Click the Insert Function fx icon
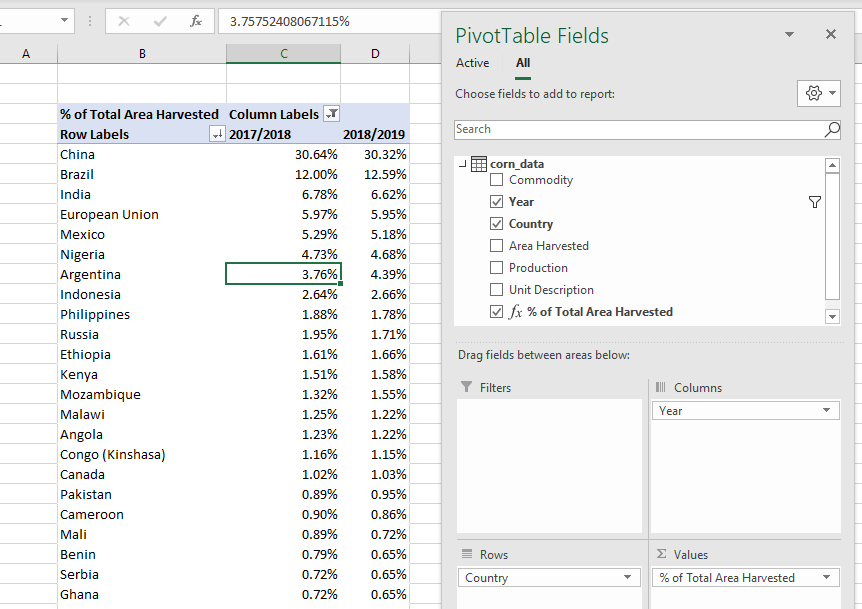 click(195, 20)
